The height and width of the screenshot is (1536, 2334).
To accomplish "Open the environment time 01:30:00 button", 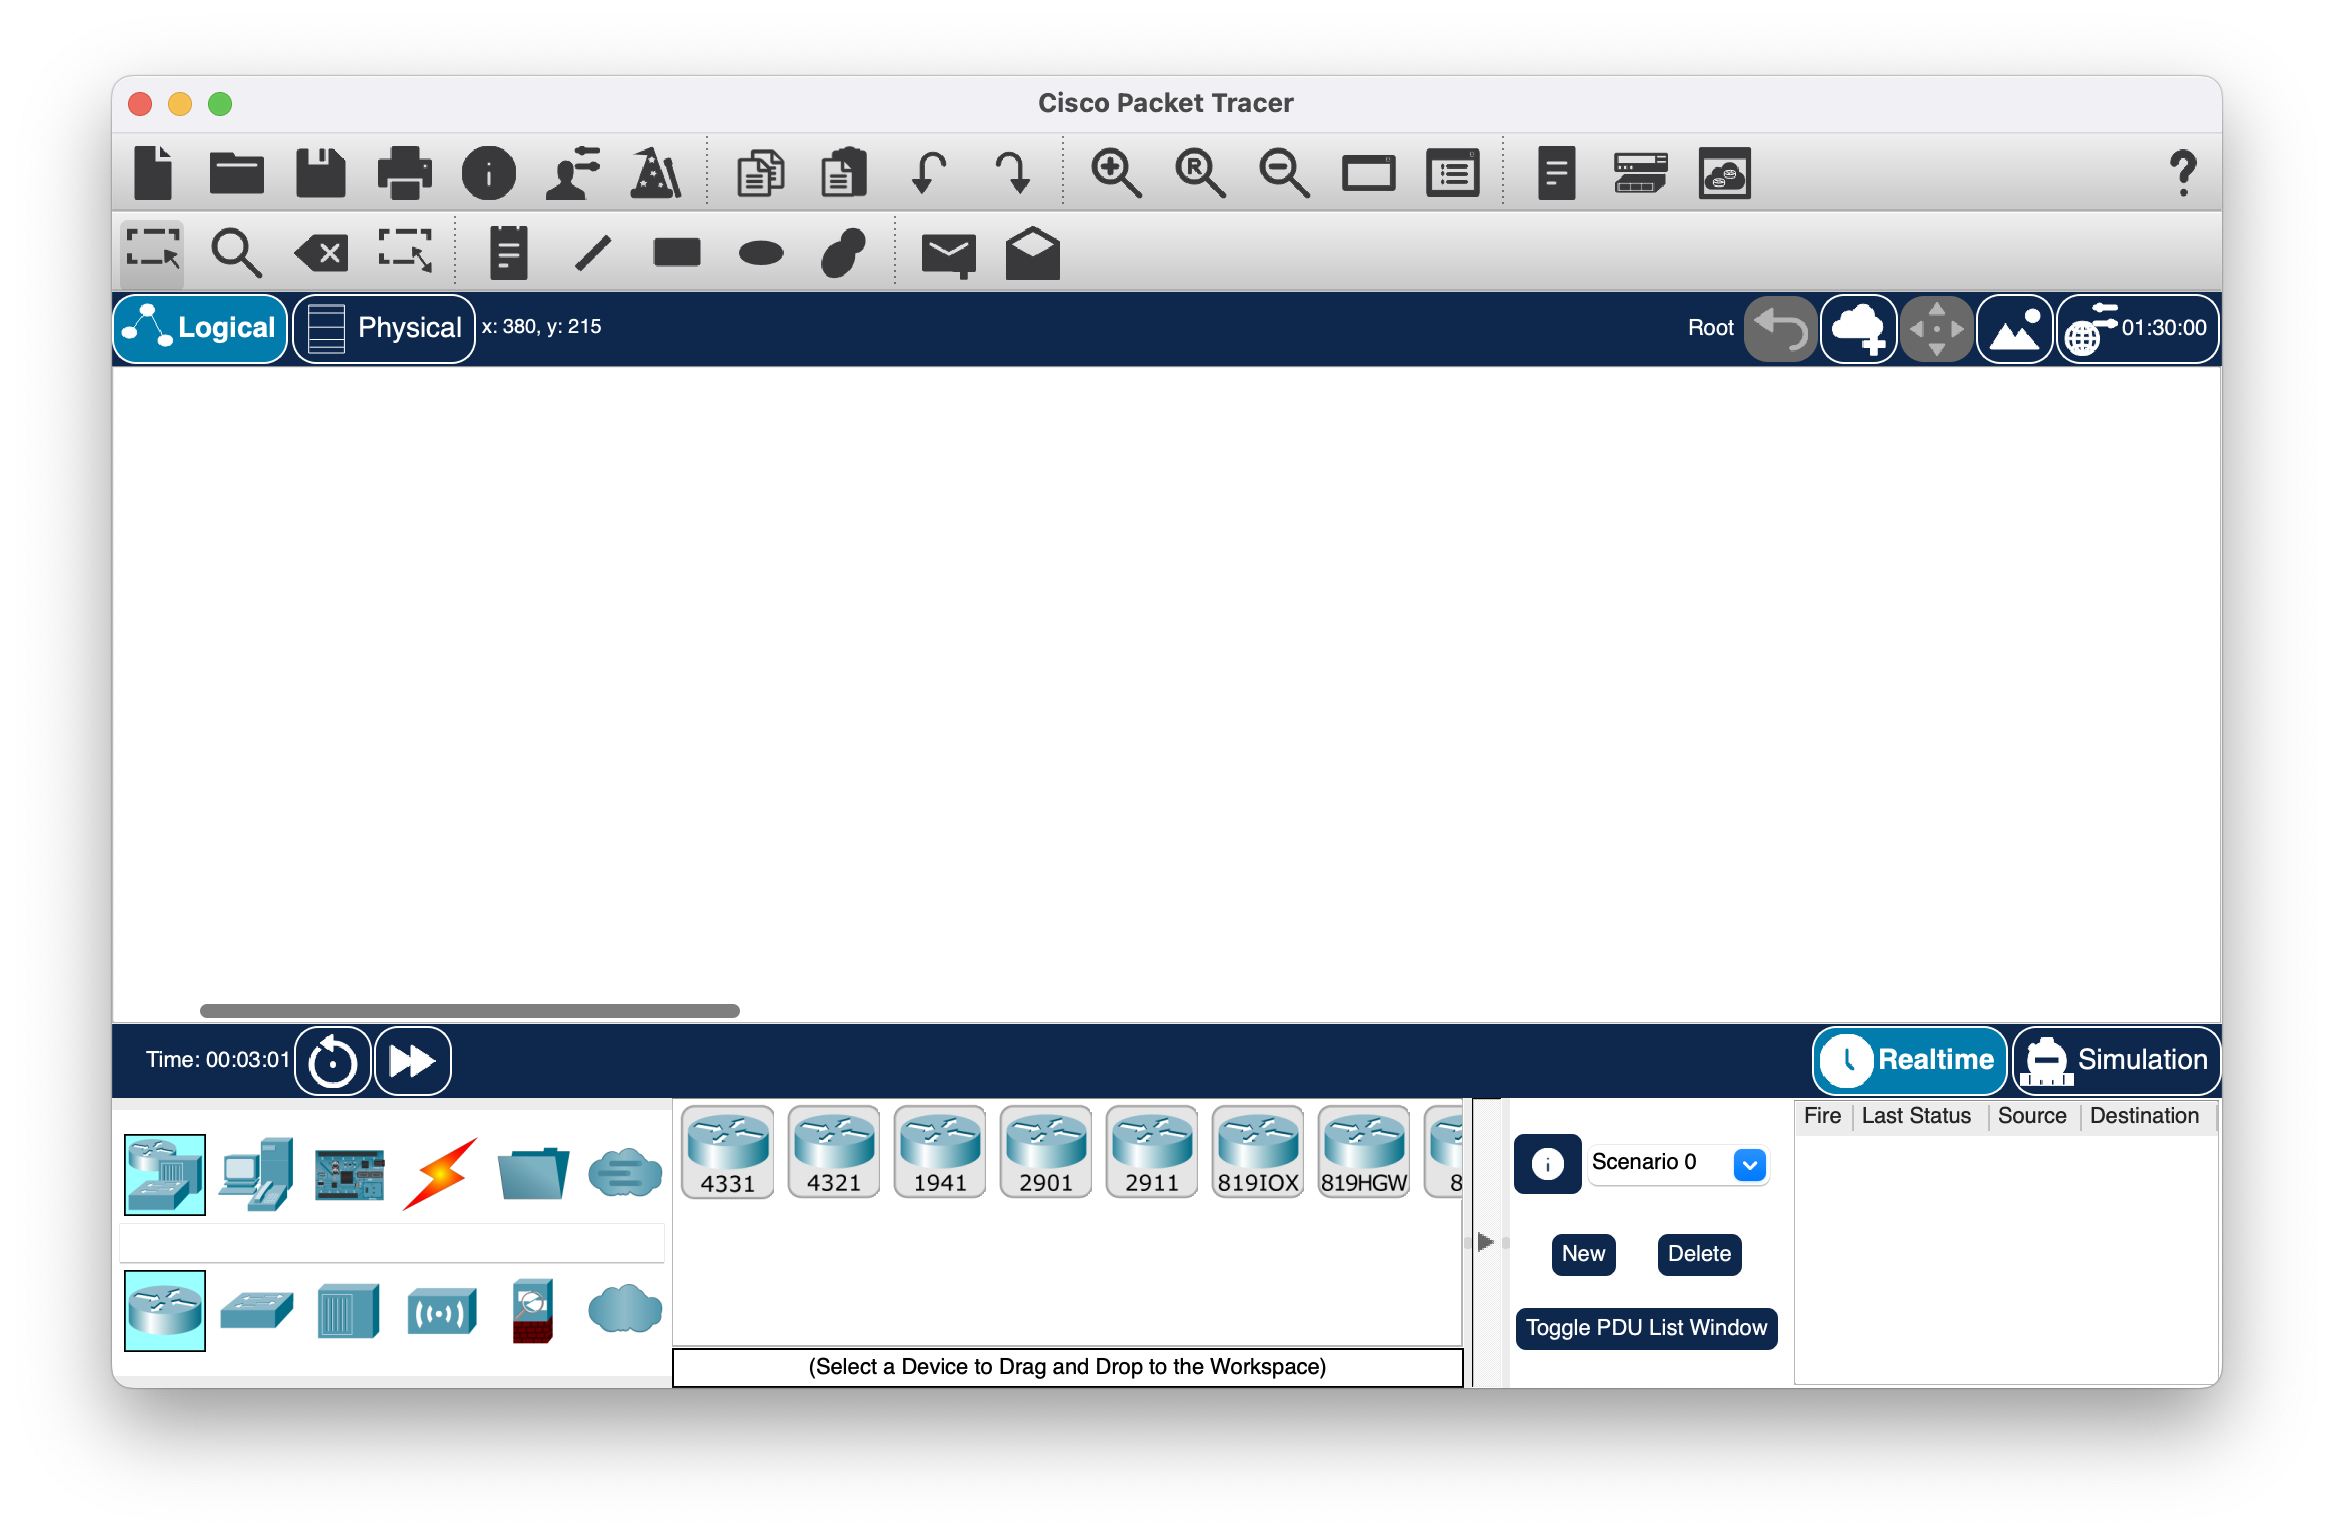I will pyautogui.click(x=2137, y=328).
